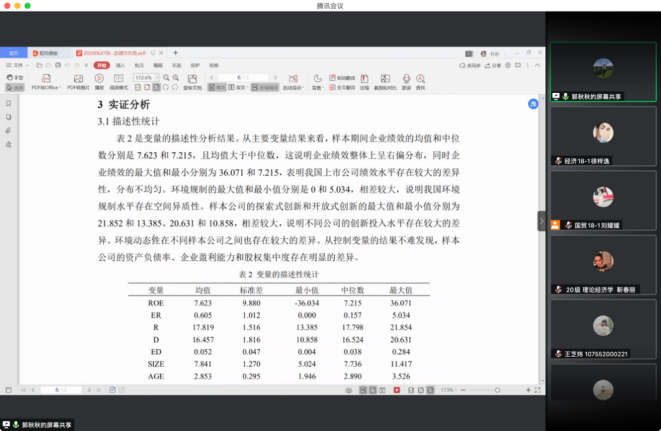Select participant tile 经济18-1
661x431 pixels.
pyautogui.click(x=603, y=136)
